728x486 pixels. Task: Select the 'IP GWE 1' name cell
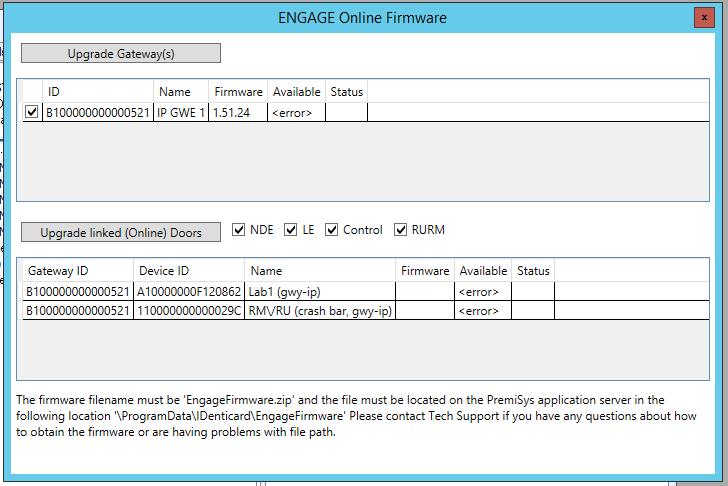tap(181, 112)
